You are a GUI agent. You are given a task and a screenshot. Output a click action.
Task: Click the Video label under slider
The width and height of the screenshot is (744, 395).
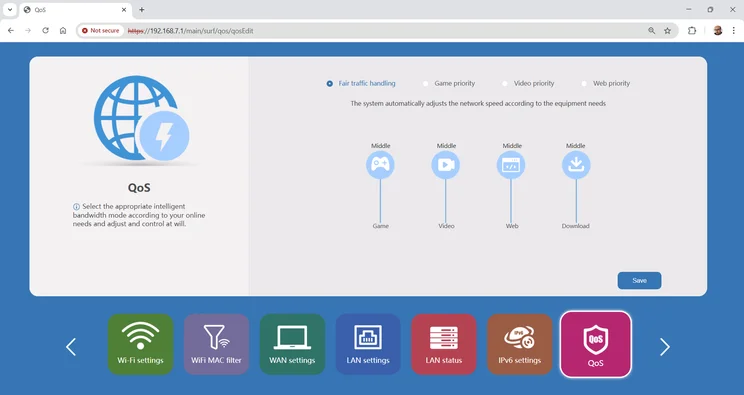click(446, 226)
